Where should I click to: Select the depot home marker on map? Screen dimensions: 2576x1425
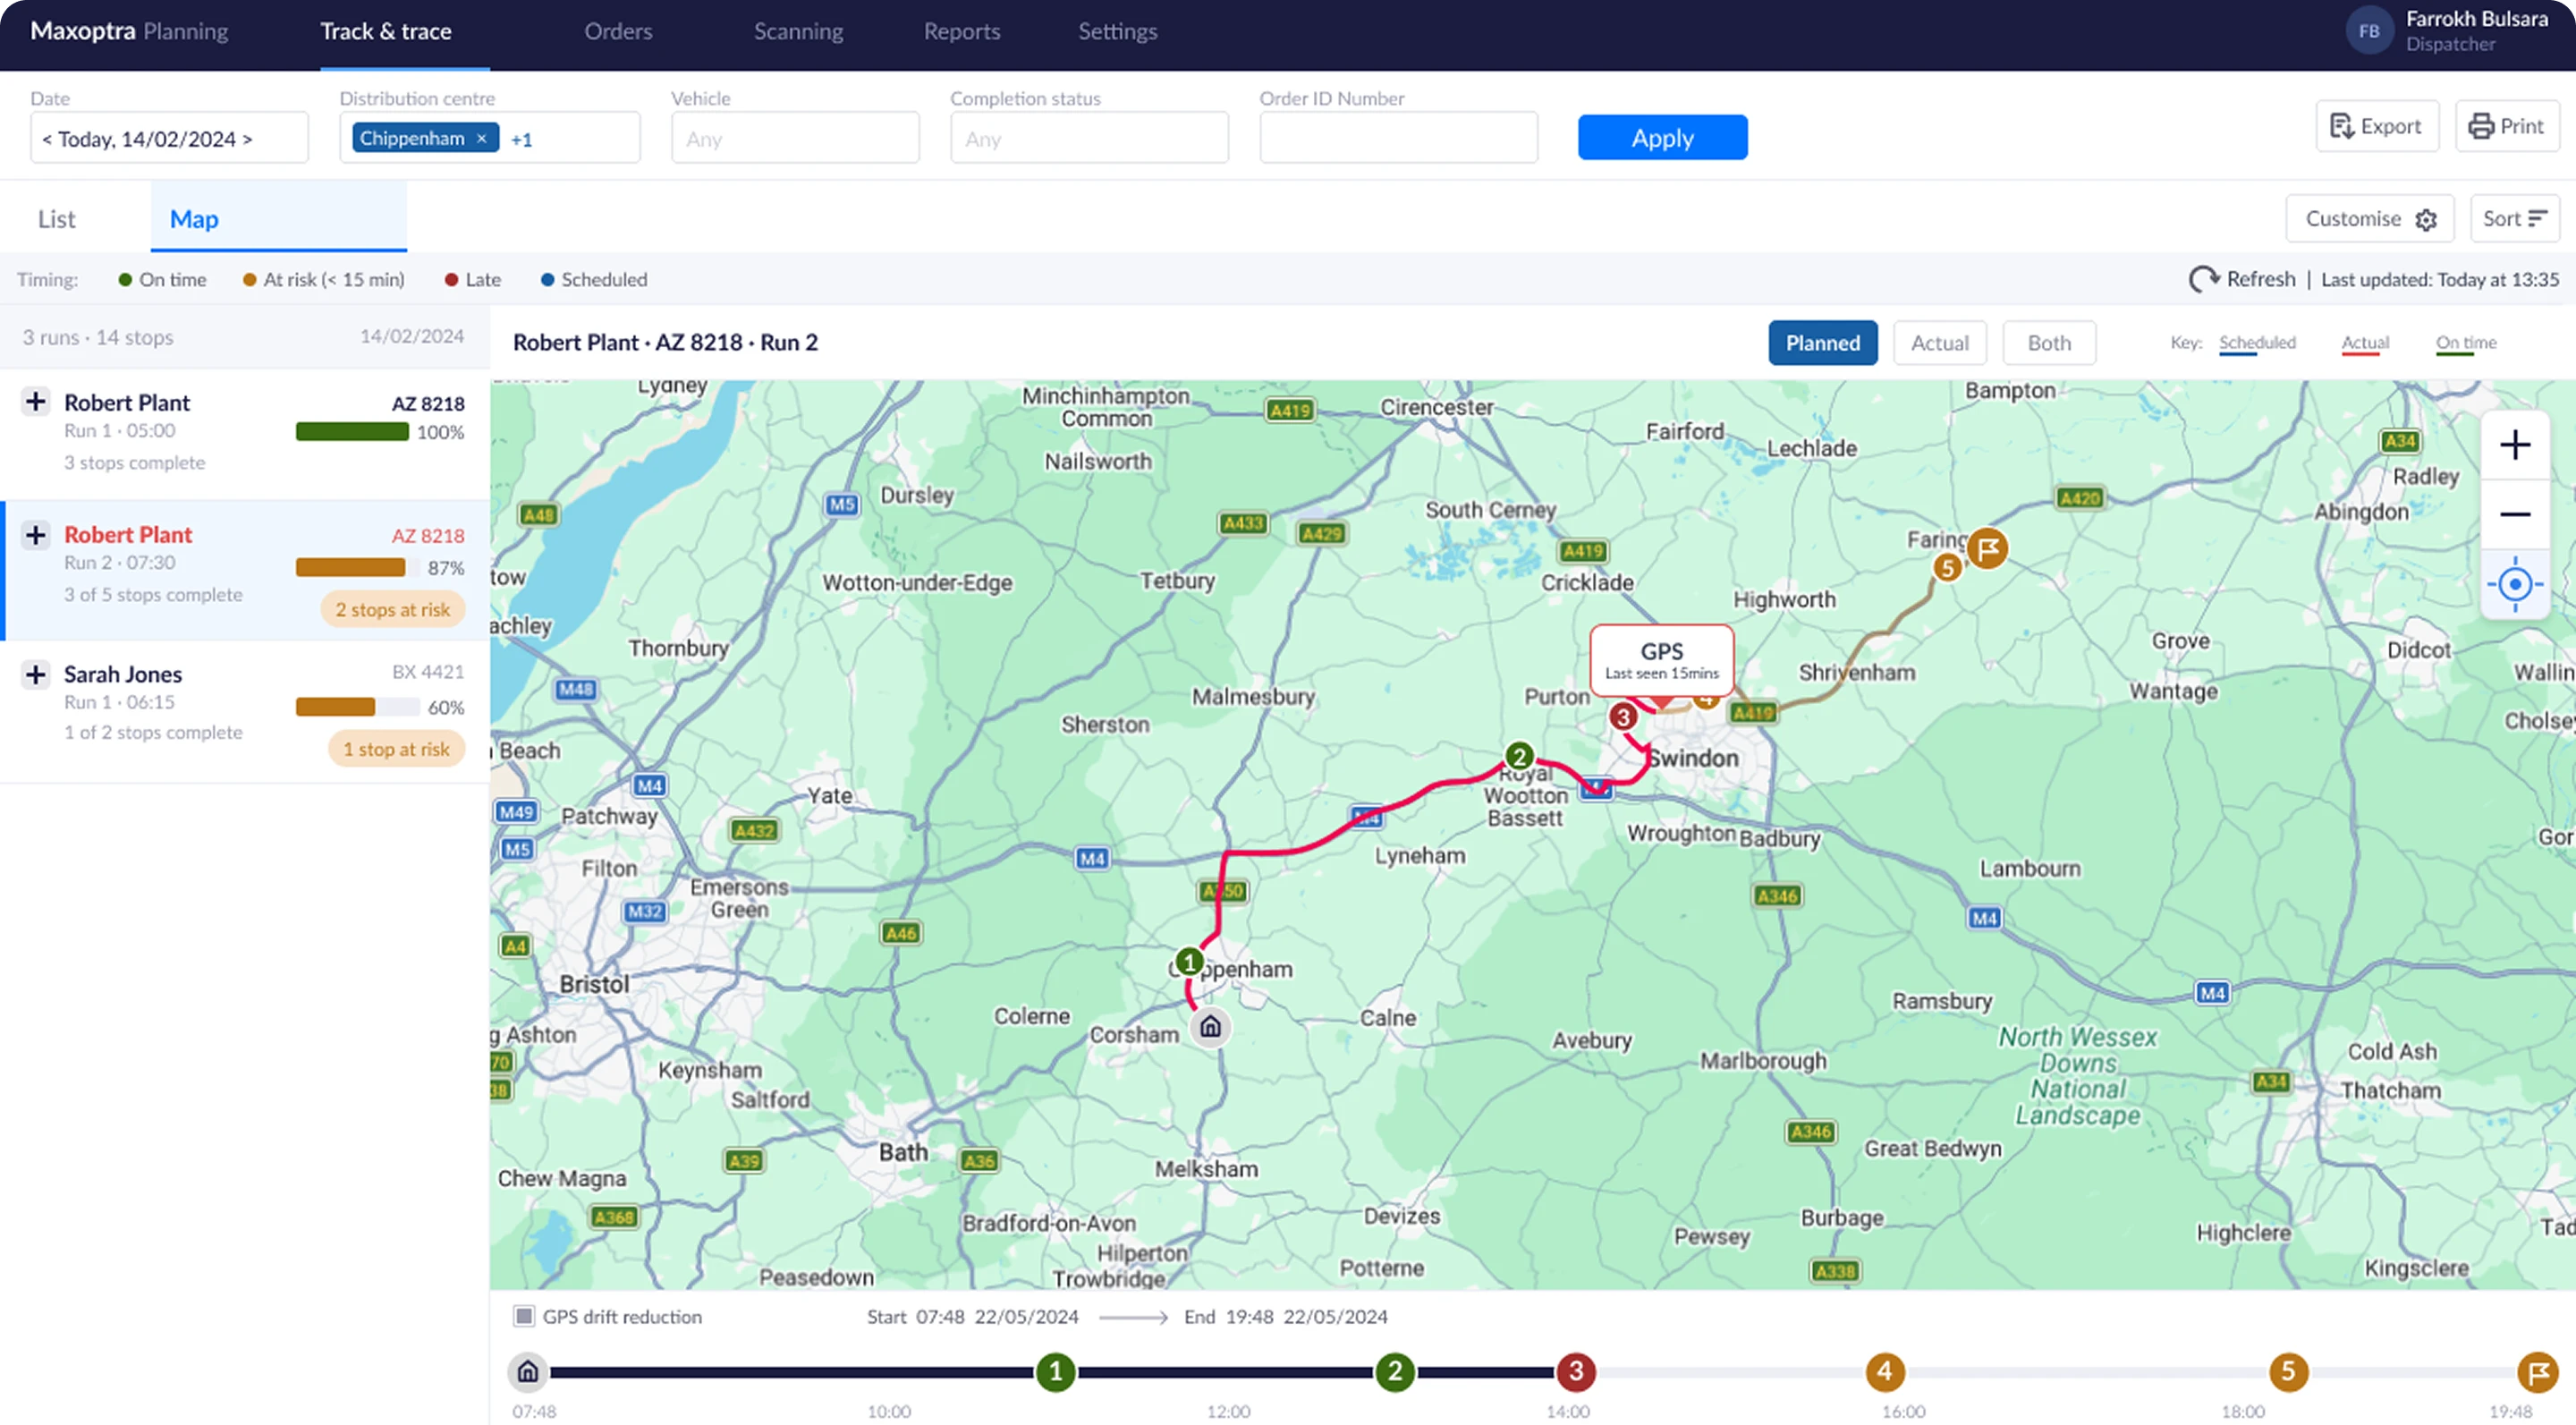click(x=1210, y=1027)
